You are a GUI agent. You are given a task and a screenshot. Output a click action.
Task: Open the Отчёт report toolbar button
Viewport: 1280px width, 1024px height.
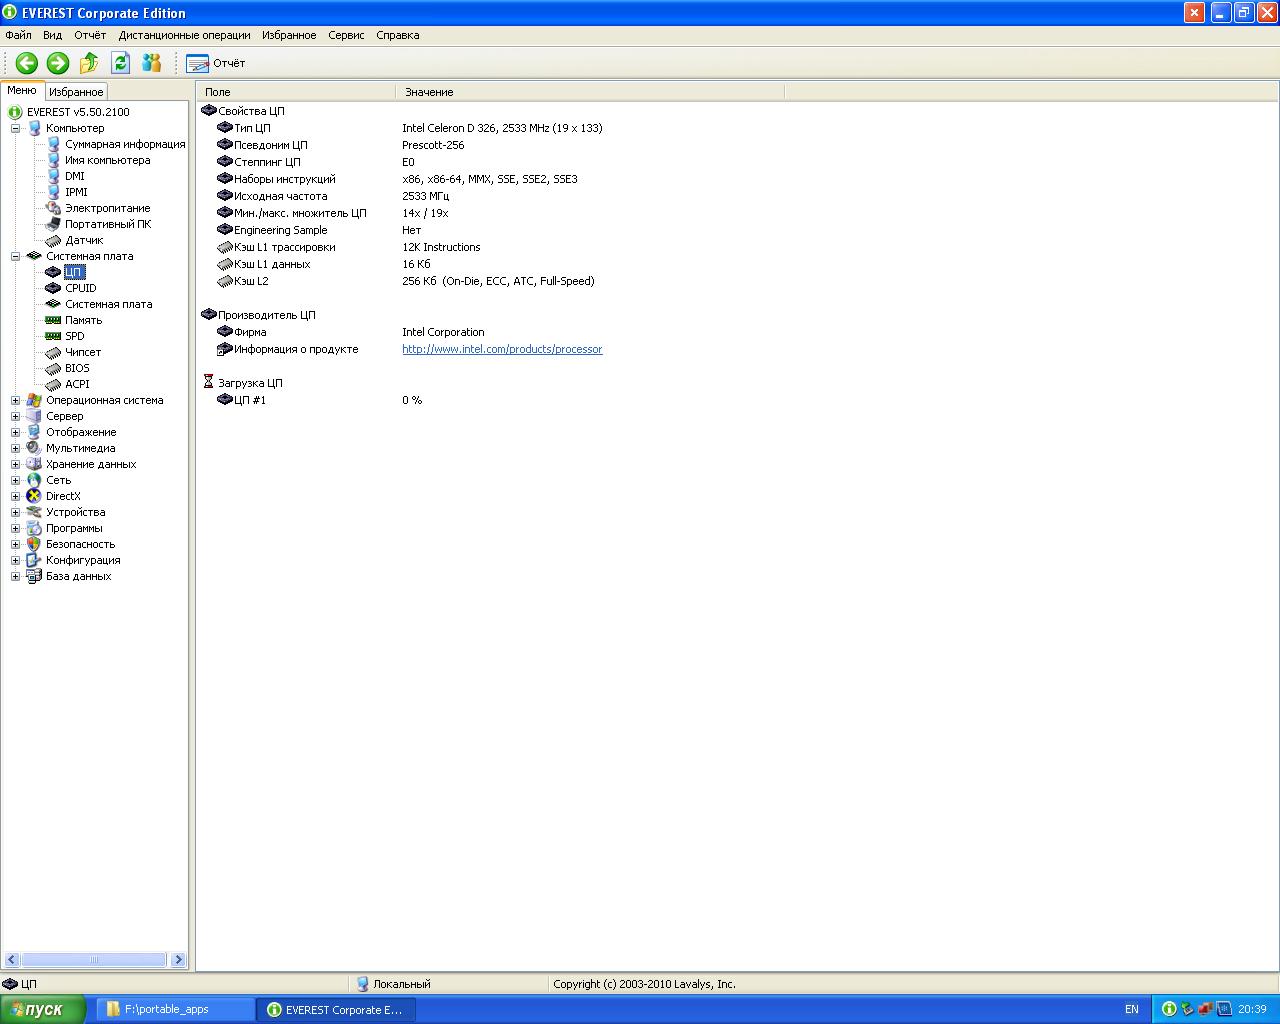click(x=216, y=63)
